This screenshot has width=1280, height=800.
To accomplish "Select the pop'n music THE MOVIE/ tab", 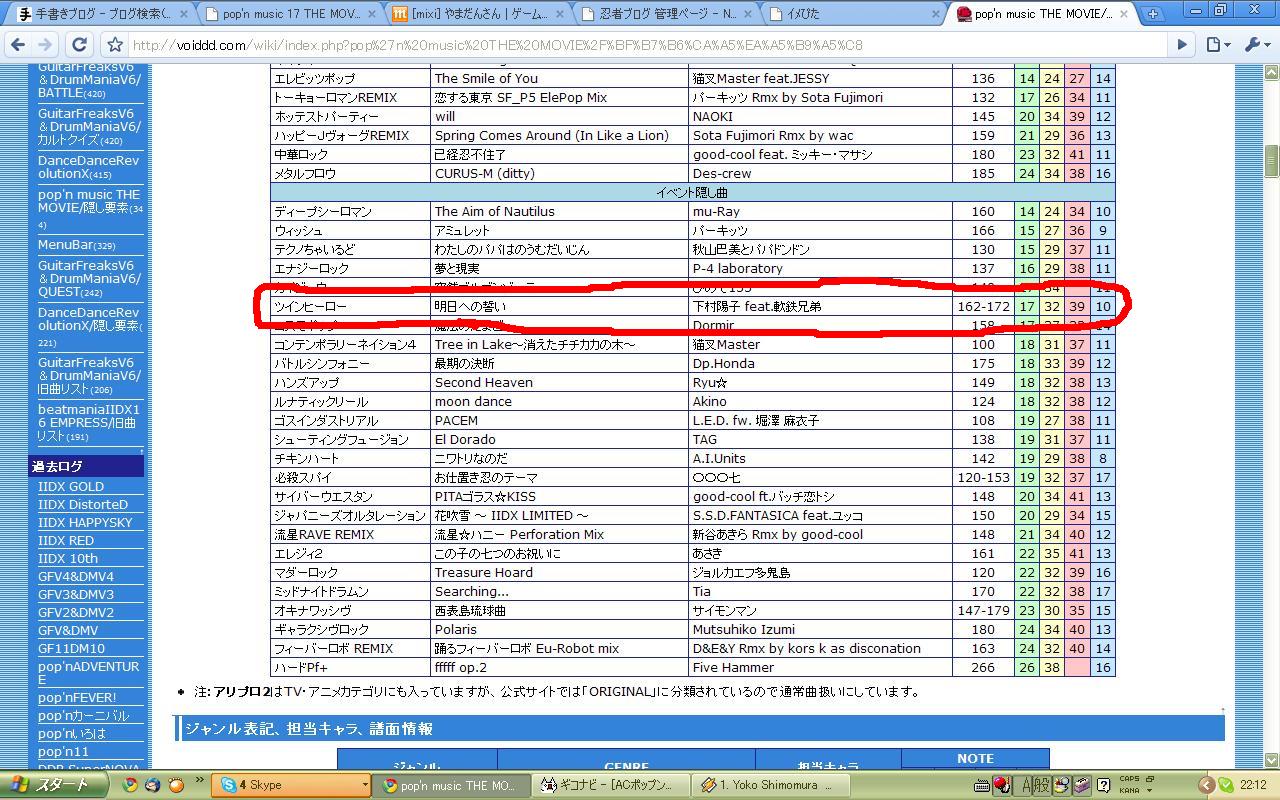I will pyautogui.click(x=1043, y=14).
